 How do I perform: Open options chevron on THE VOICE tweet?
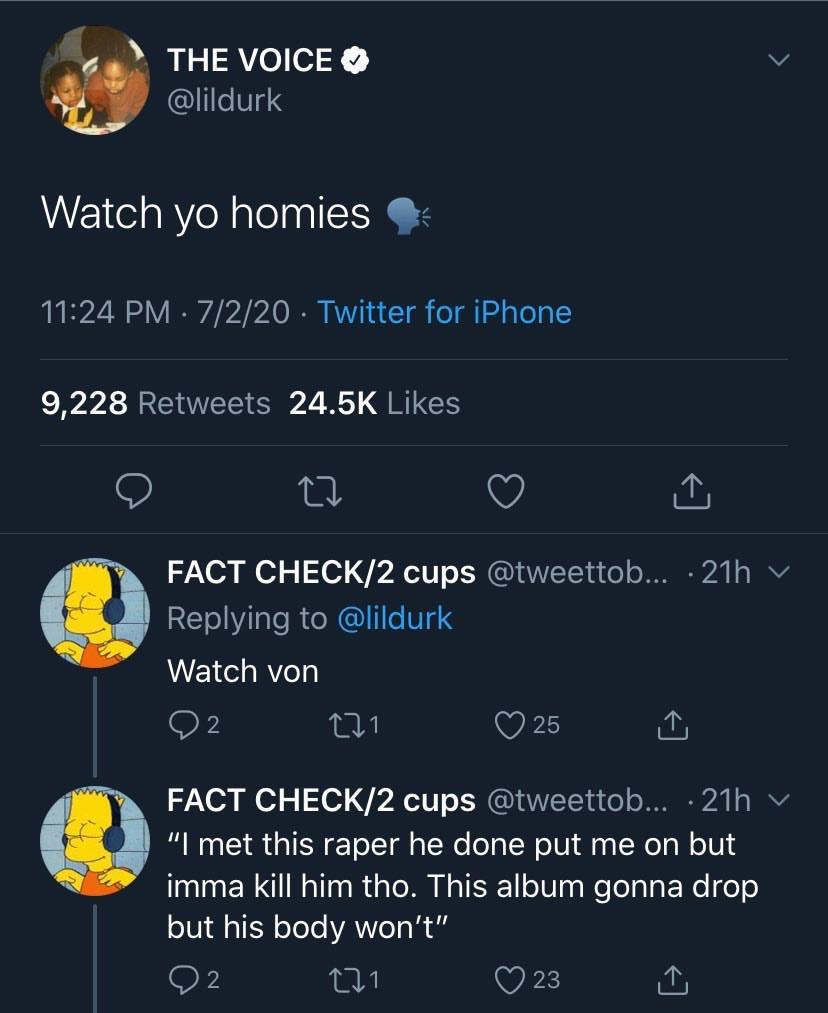pos(778,61)
